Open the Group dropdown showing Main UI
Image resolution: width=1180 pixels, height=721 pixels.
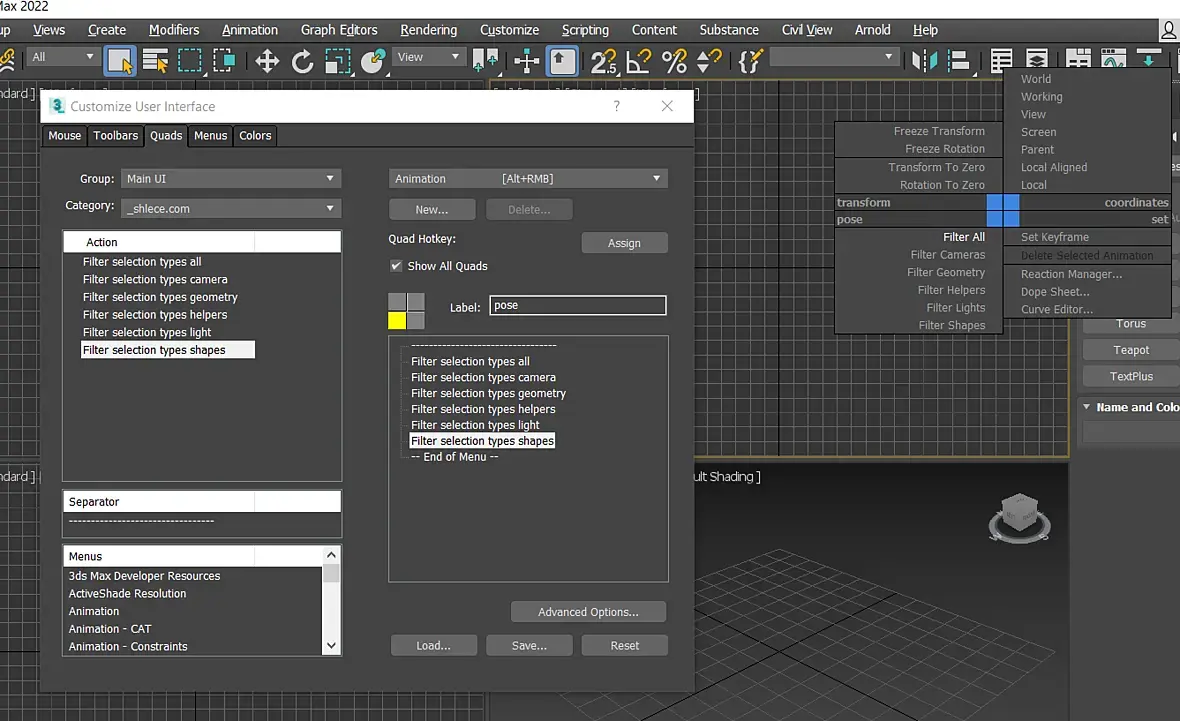click(x=230, y=178)
